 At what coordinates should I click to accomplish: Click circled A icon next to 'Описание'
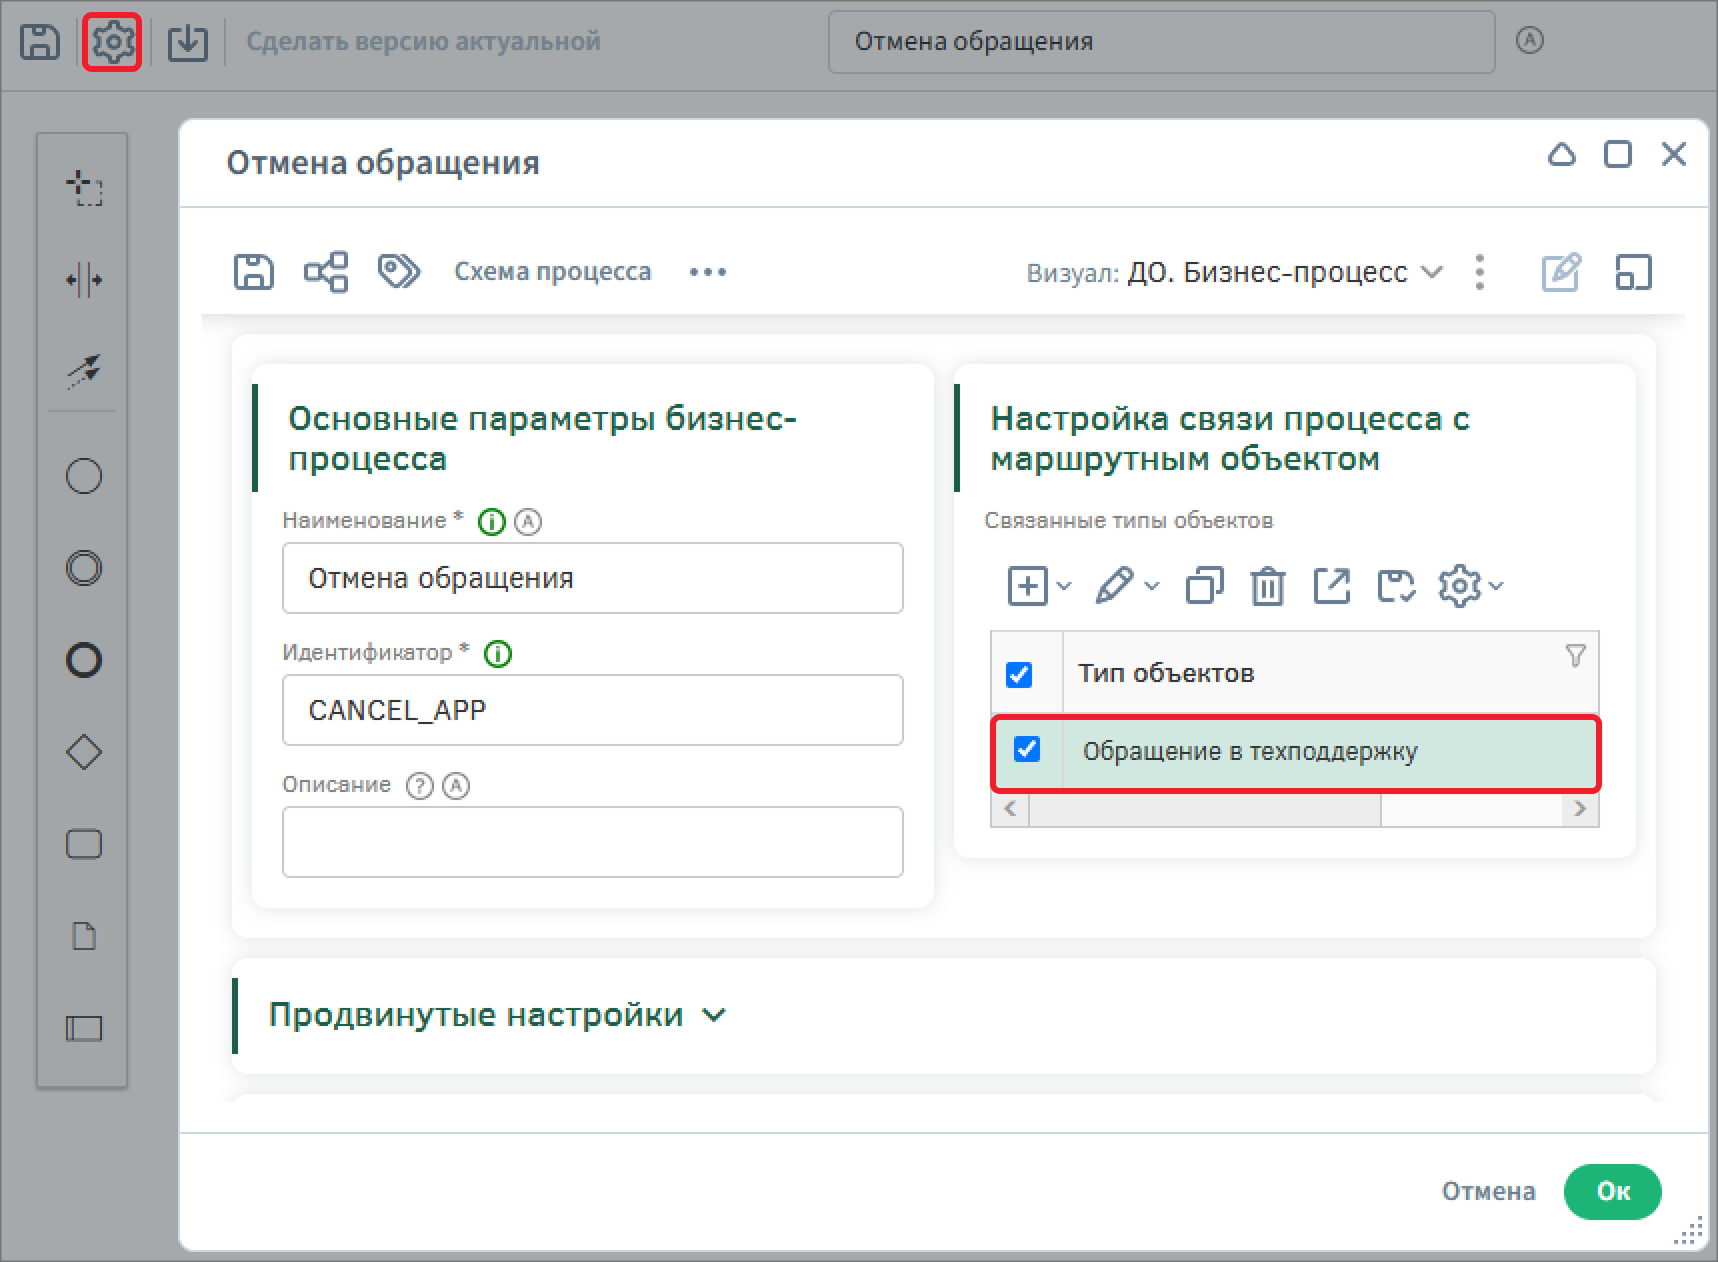pos(456,786)
